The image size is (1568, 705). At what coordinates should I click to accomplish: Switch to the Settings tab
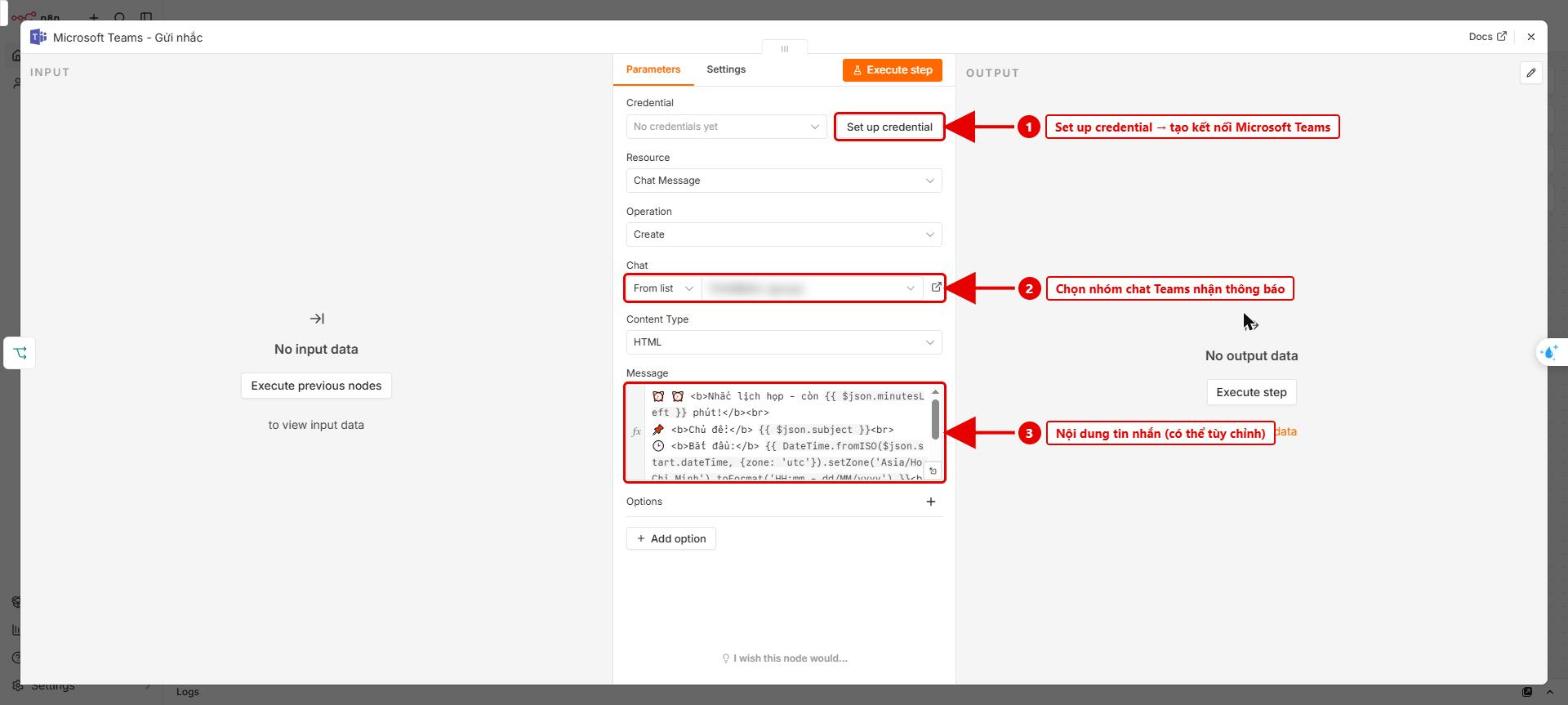click(726, 70)
